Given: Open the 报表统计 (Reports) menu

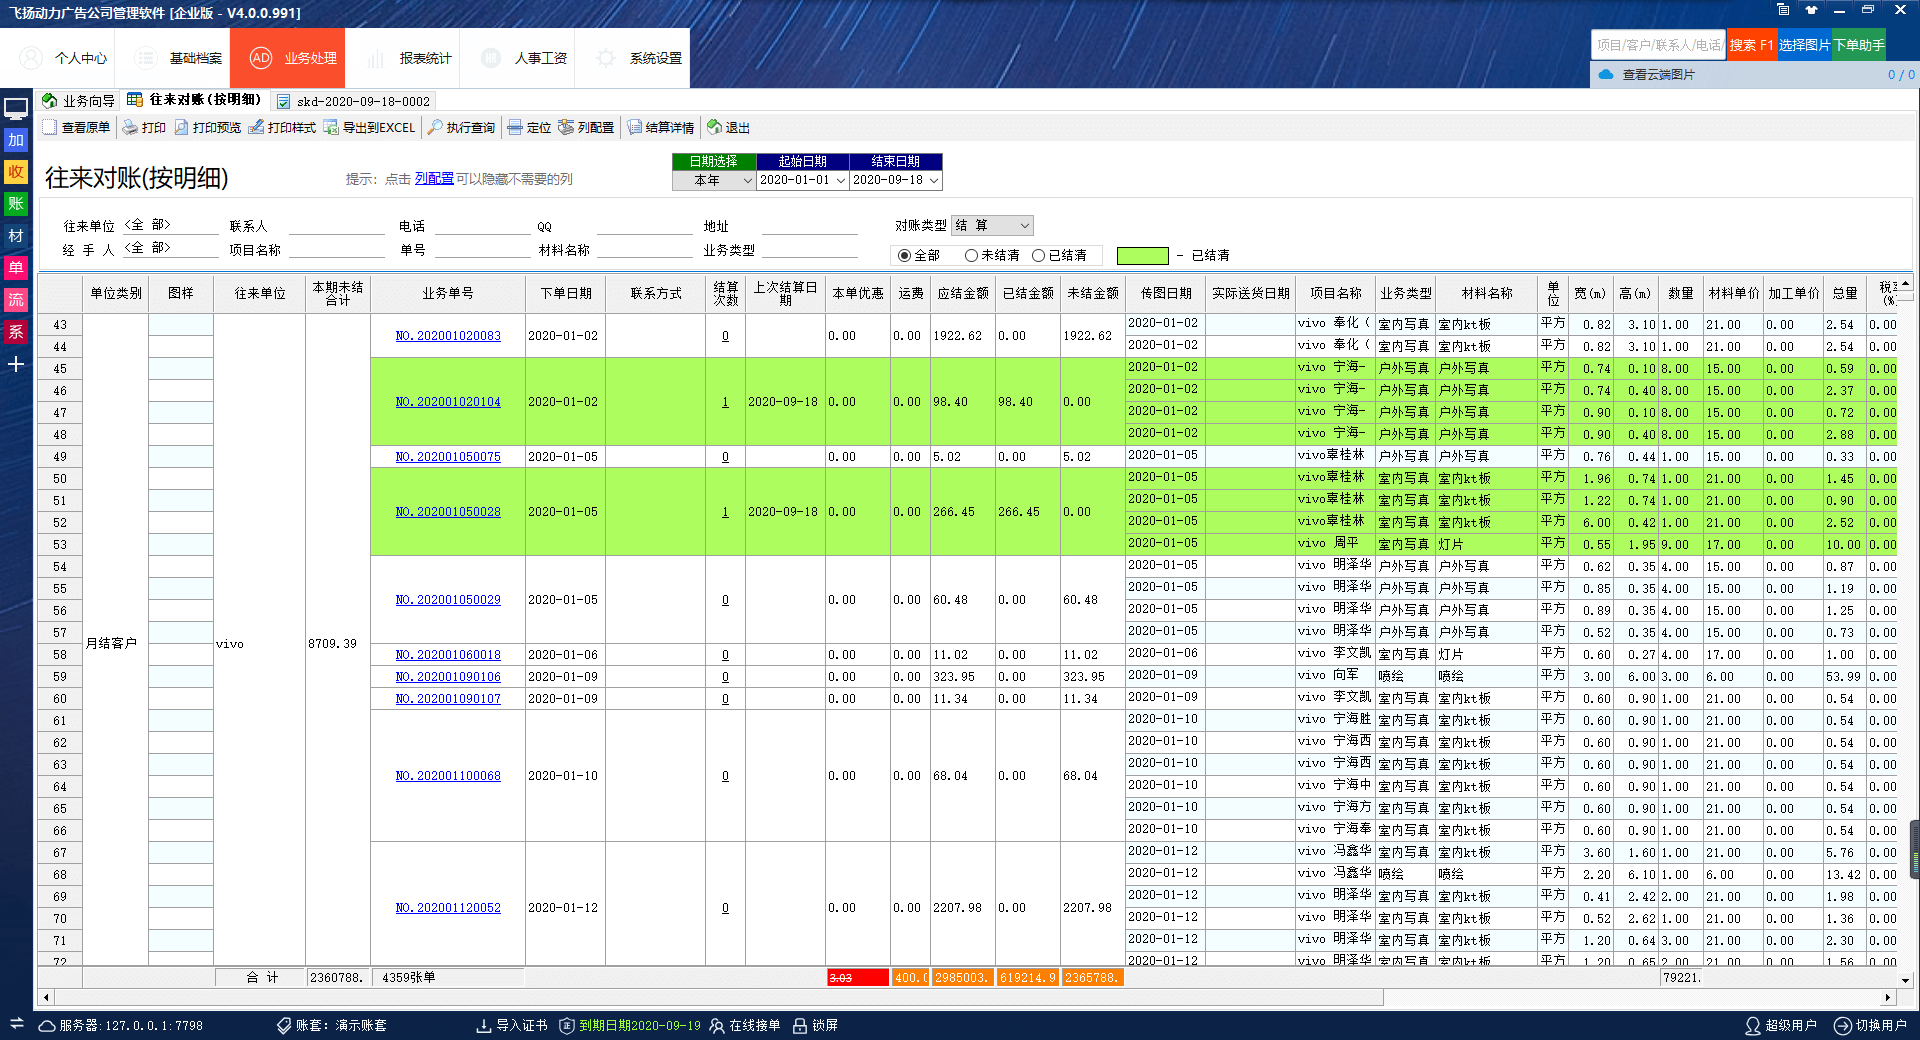Looking at the screenshot, I should [412, 58].
